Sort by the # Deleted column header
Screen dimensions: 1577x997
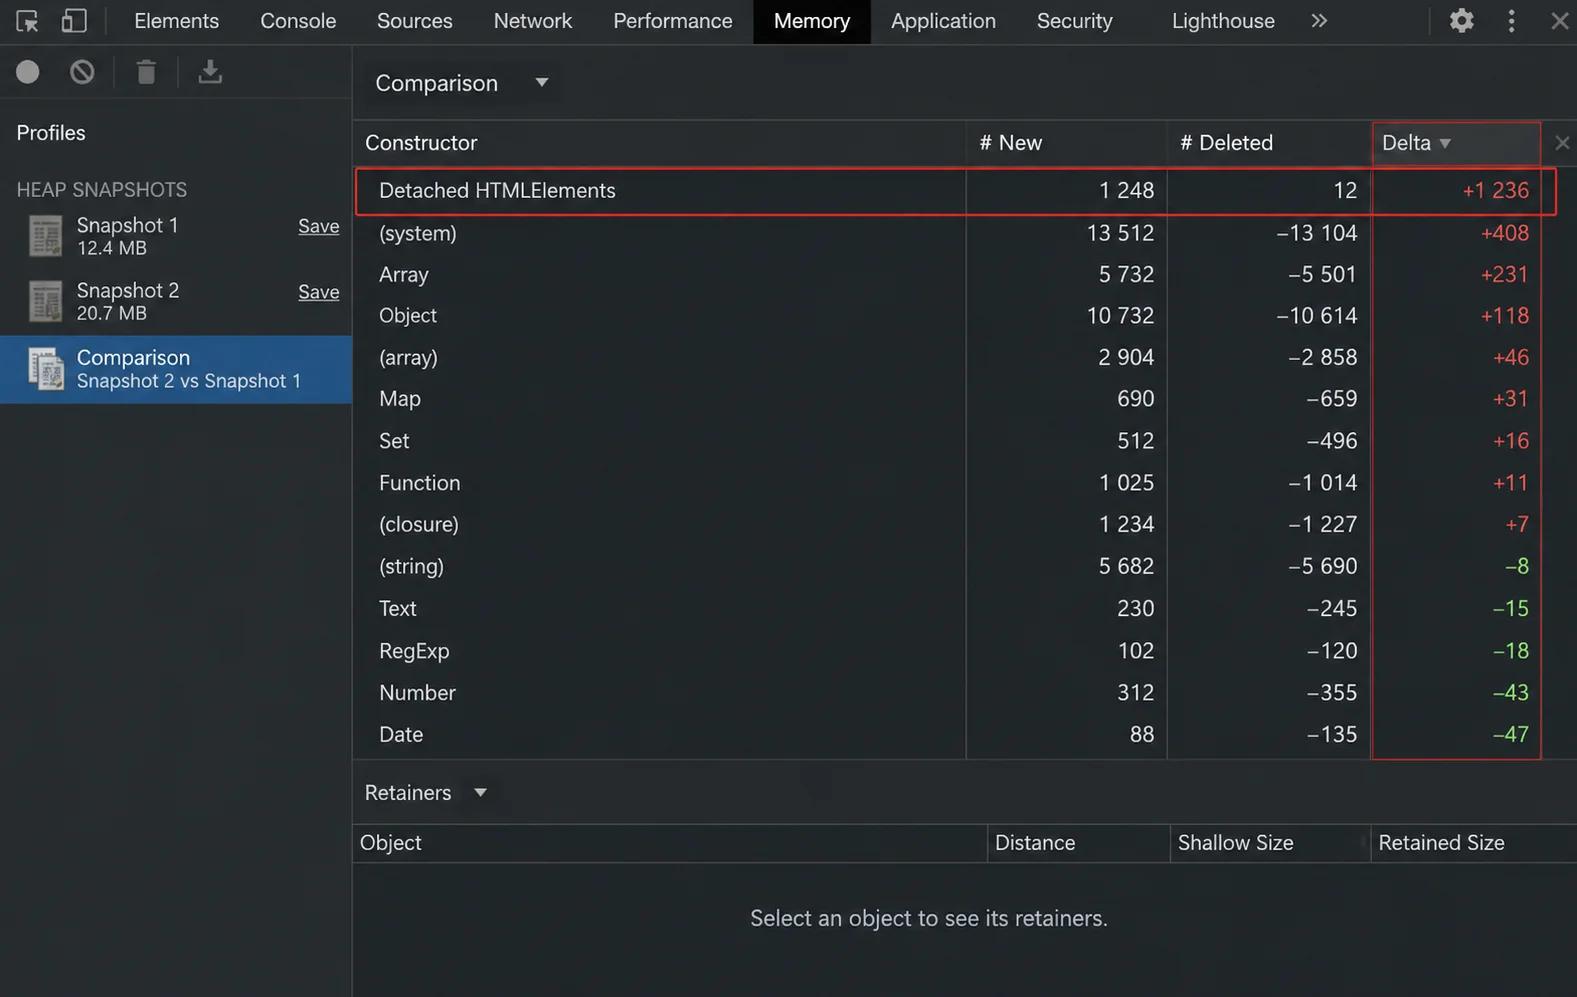(1268, 143)
